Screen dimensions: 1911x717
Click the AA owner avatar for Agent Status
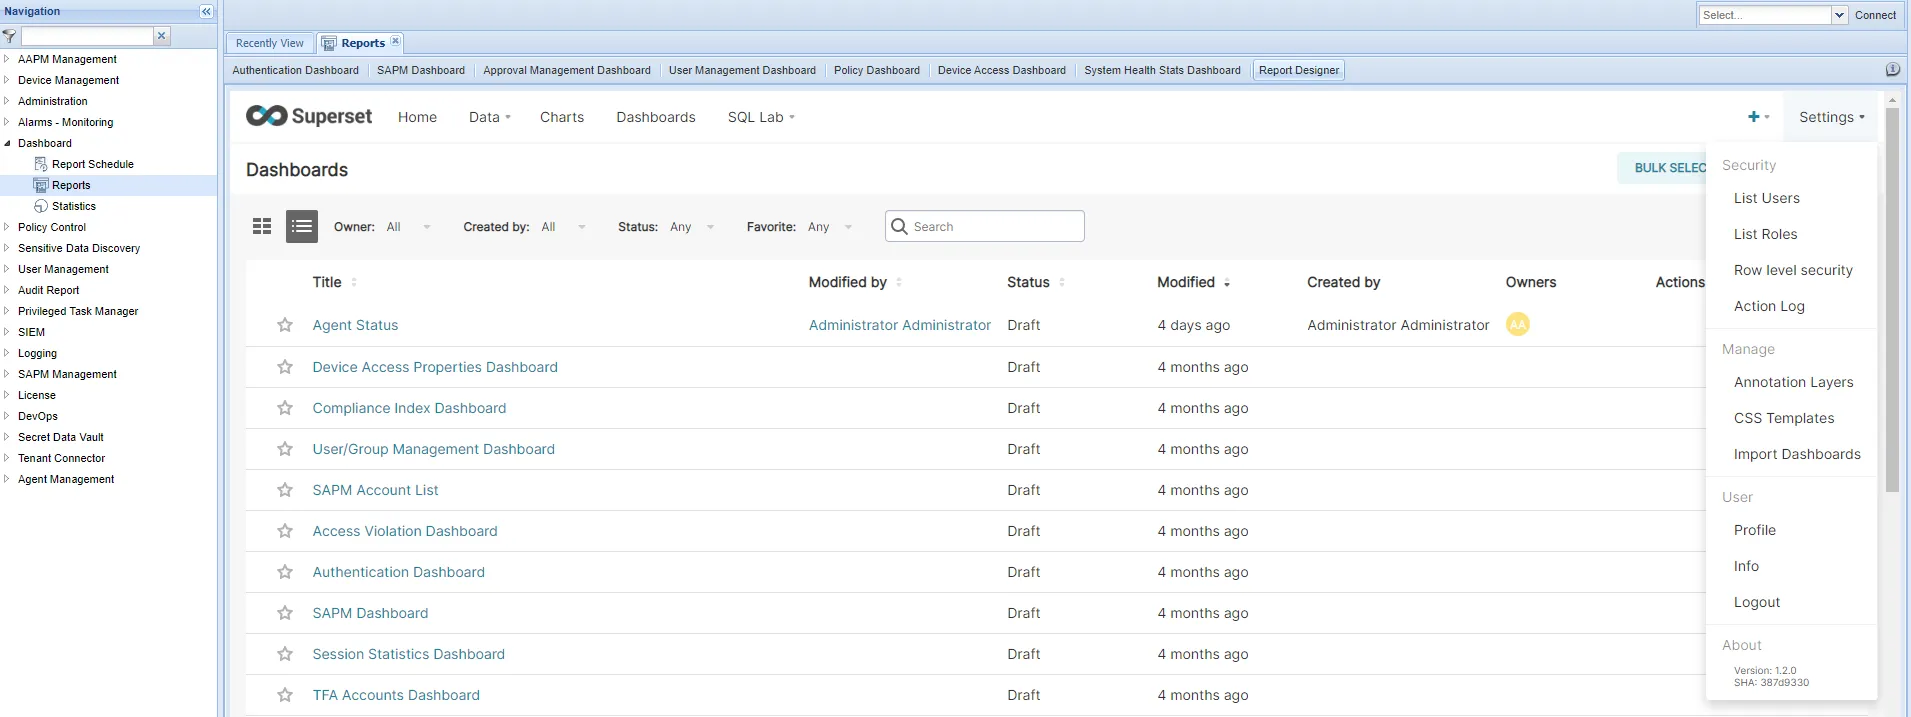pyautogui.click(x=1517, y=324)
